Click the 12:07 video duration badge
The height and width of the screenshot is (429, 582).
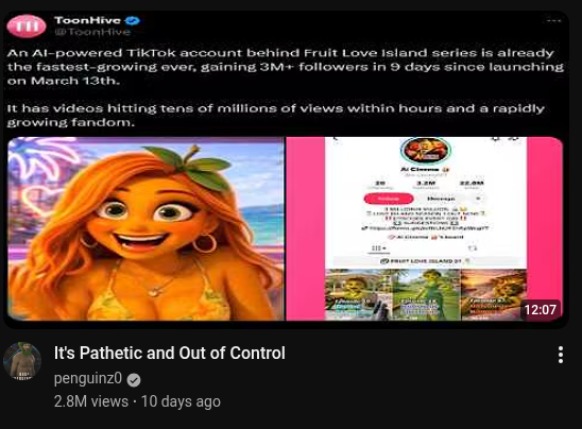[x=540, y=309]
